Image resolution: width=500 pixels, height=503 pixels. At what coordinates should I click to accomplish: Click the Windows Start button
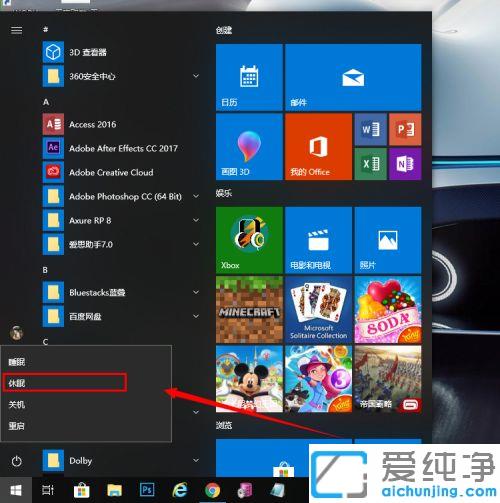(16, 490)
